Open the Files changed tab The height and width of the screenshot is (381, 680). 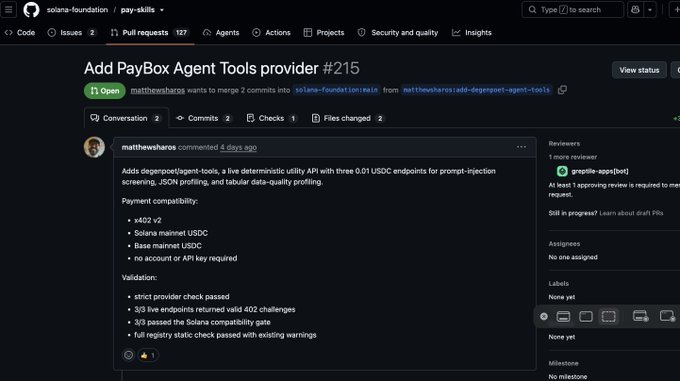[x=347, y=118]
